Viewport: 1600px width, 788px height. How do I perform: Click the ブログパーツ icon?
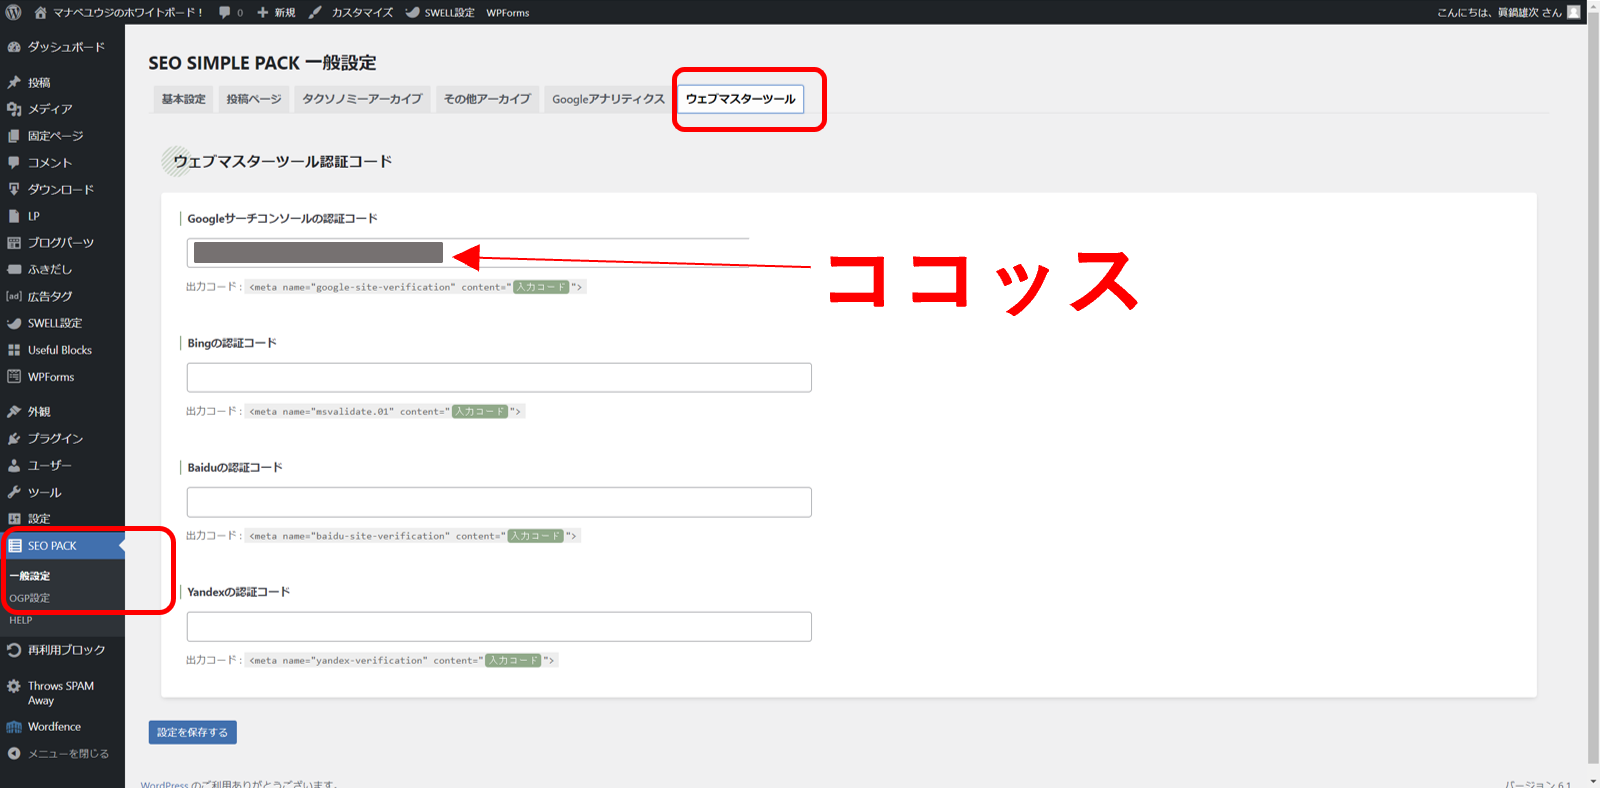point(14,243)
